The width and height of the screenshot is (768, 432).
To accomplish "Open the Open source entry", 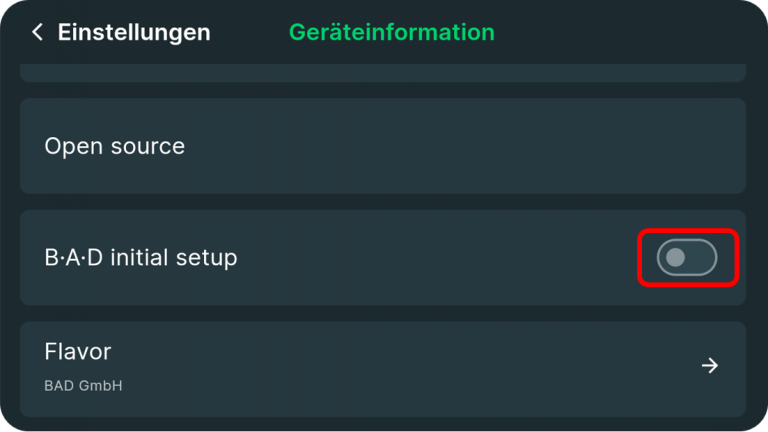I will 382,146.
